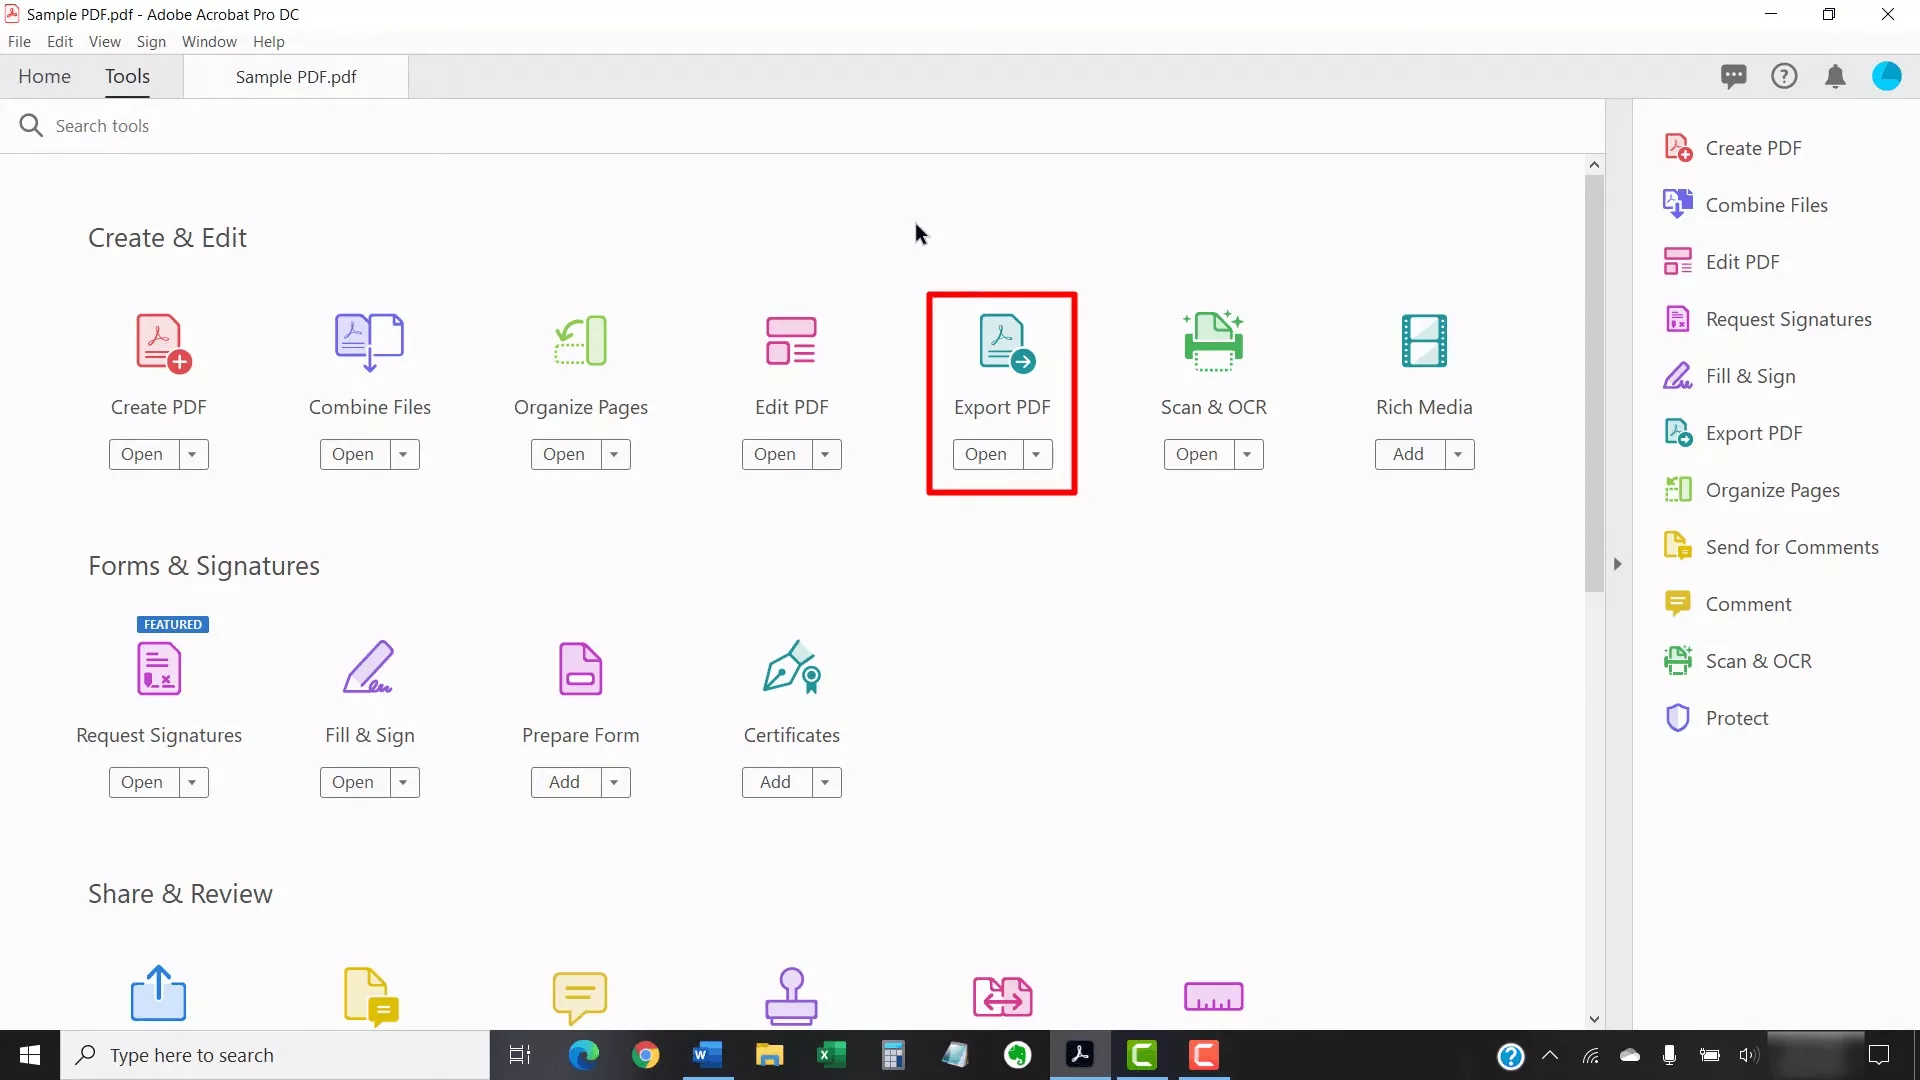The height and width of the screenshot is (1080, 1920).
Task: Click the Adobe Acrobat taskbar icon
Action: pyautogui.click(x=1079, y=1055)
